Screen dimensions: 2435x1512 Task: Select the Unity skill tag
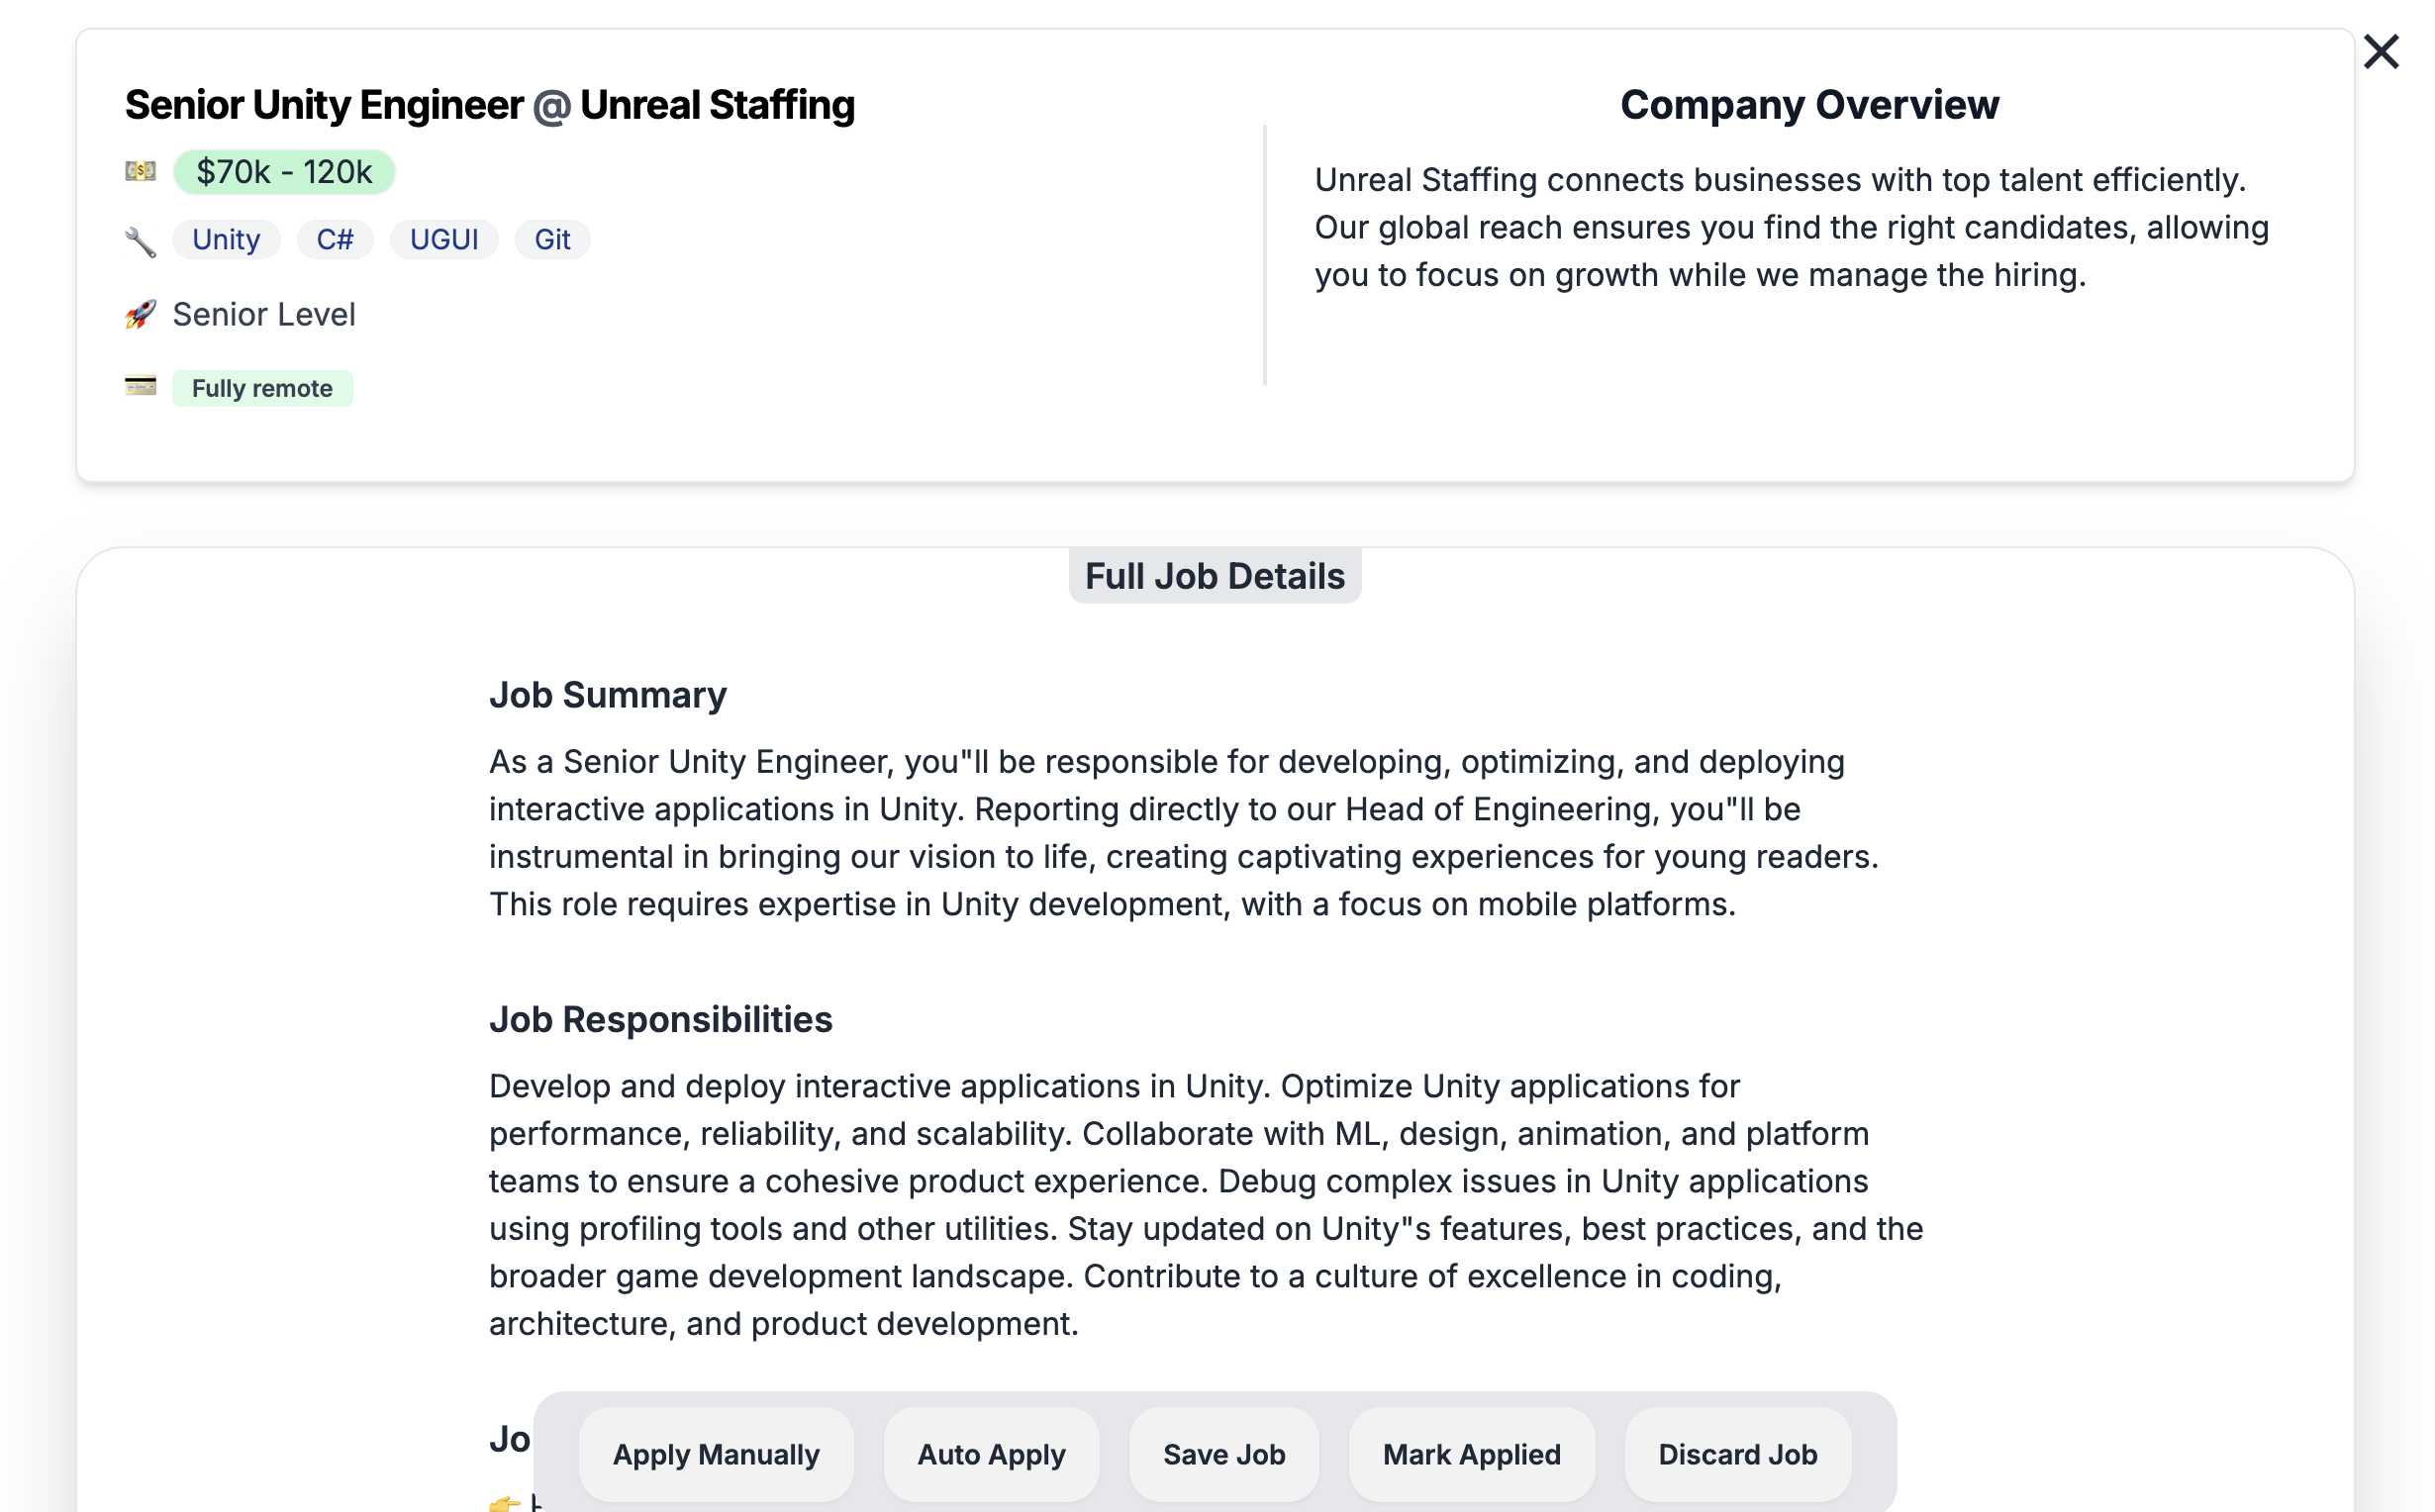click(x=226, y=240)
